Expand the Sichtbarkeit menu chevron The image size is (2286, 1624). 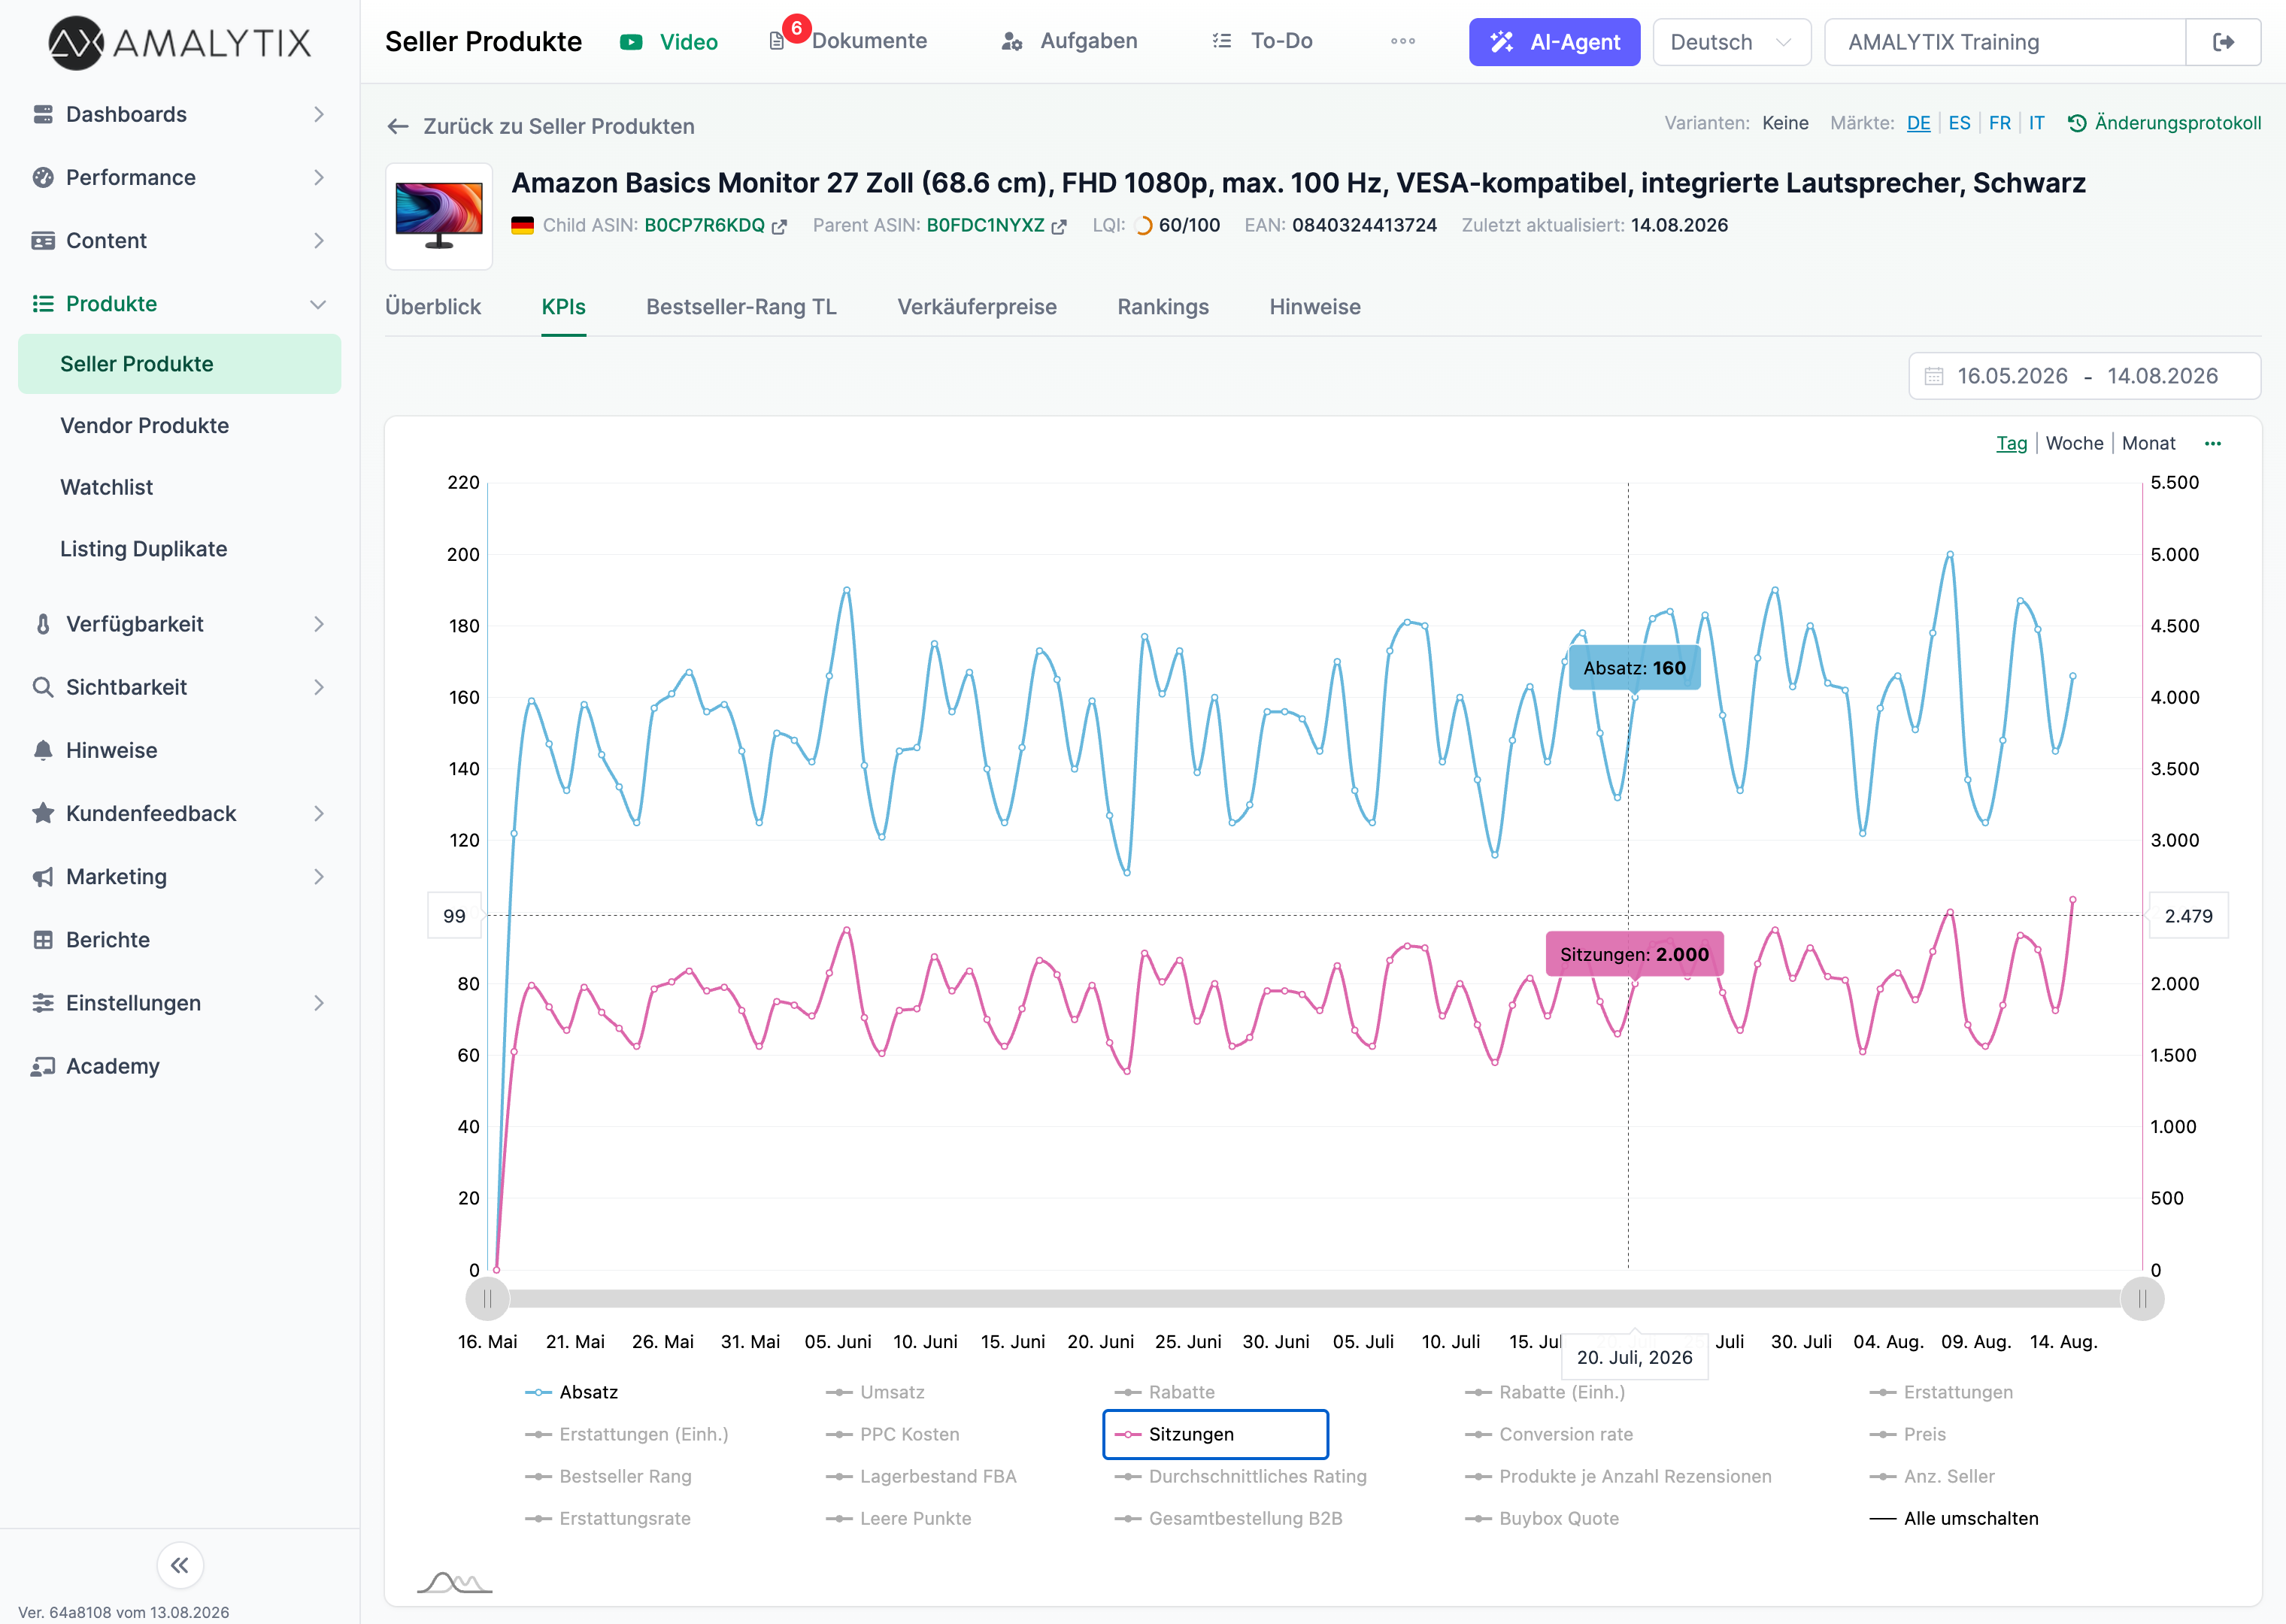[x=319, y=687]
